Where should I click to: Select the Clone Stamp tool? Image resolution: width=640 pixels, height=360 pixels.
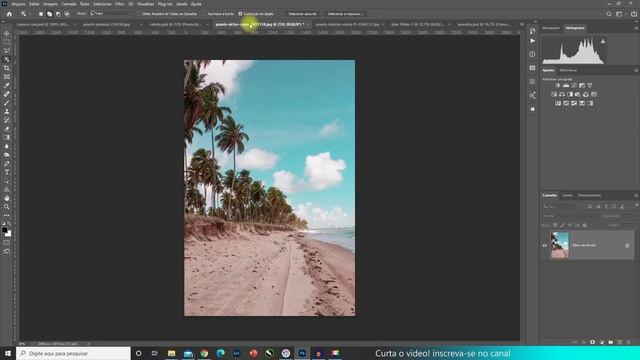(x=7, y=111)
